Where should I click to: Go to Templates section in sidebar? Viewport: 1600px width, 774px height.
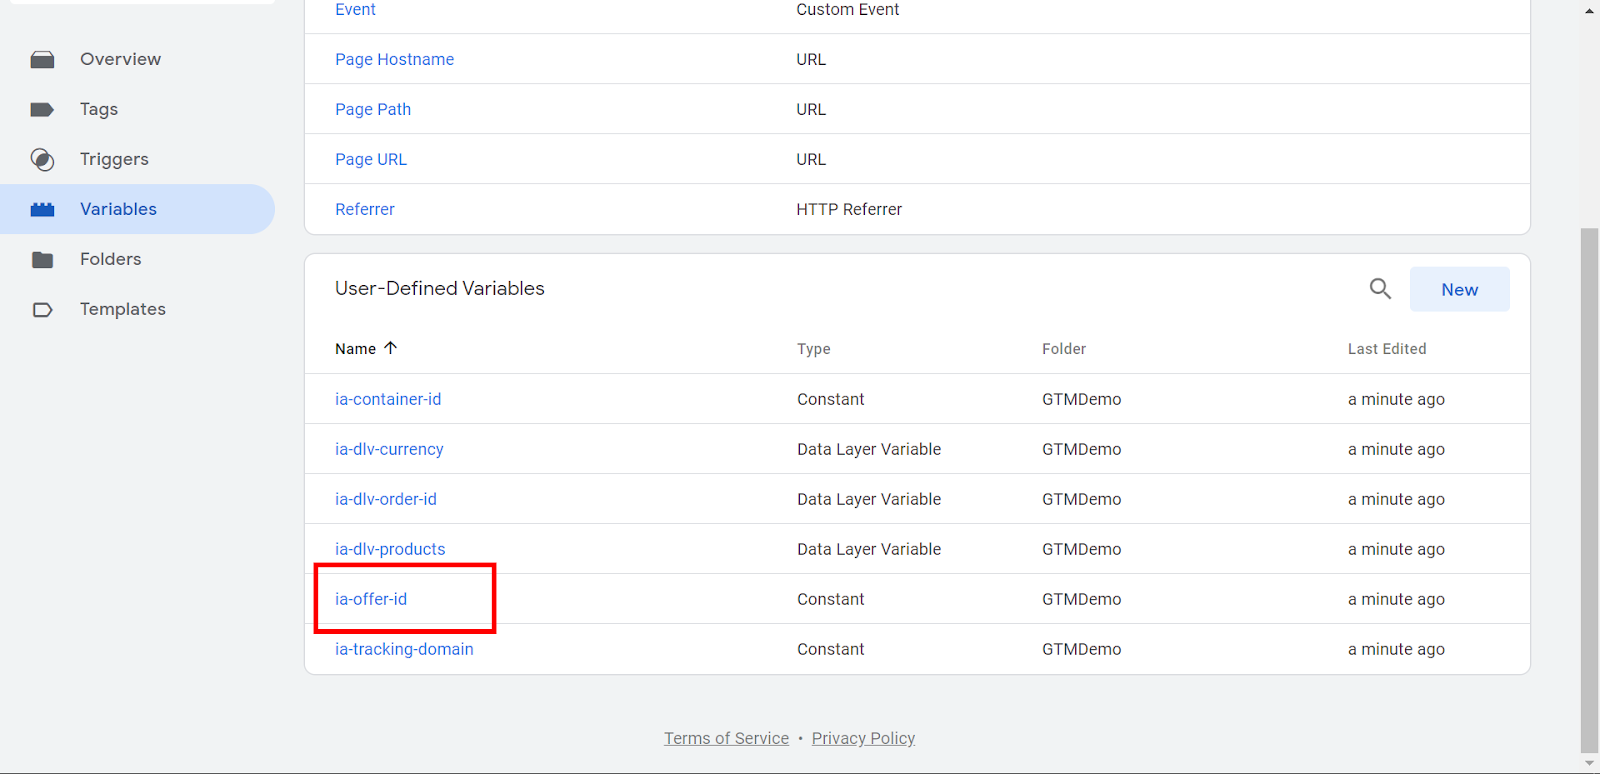[123, 310]
